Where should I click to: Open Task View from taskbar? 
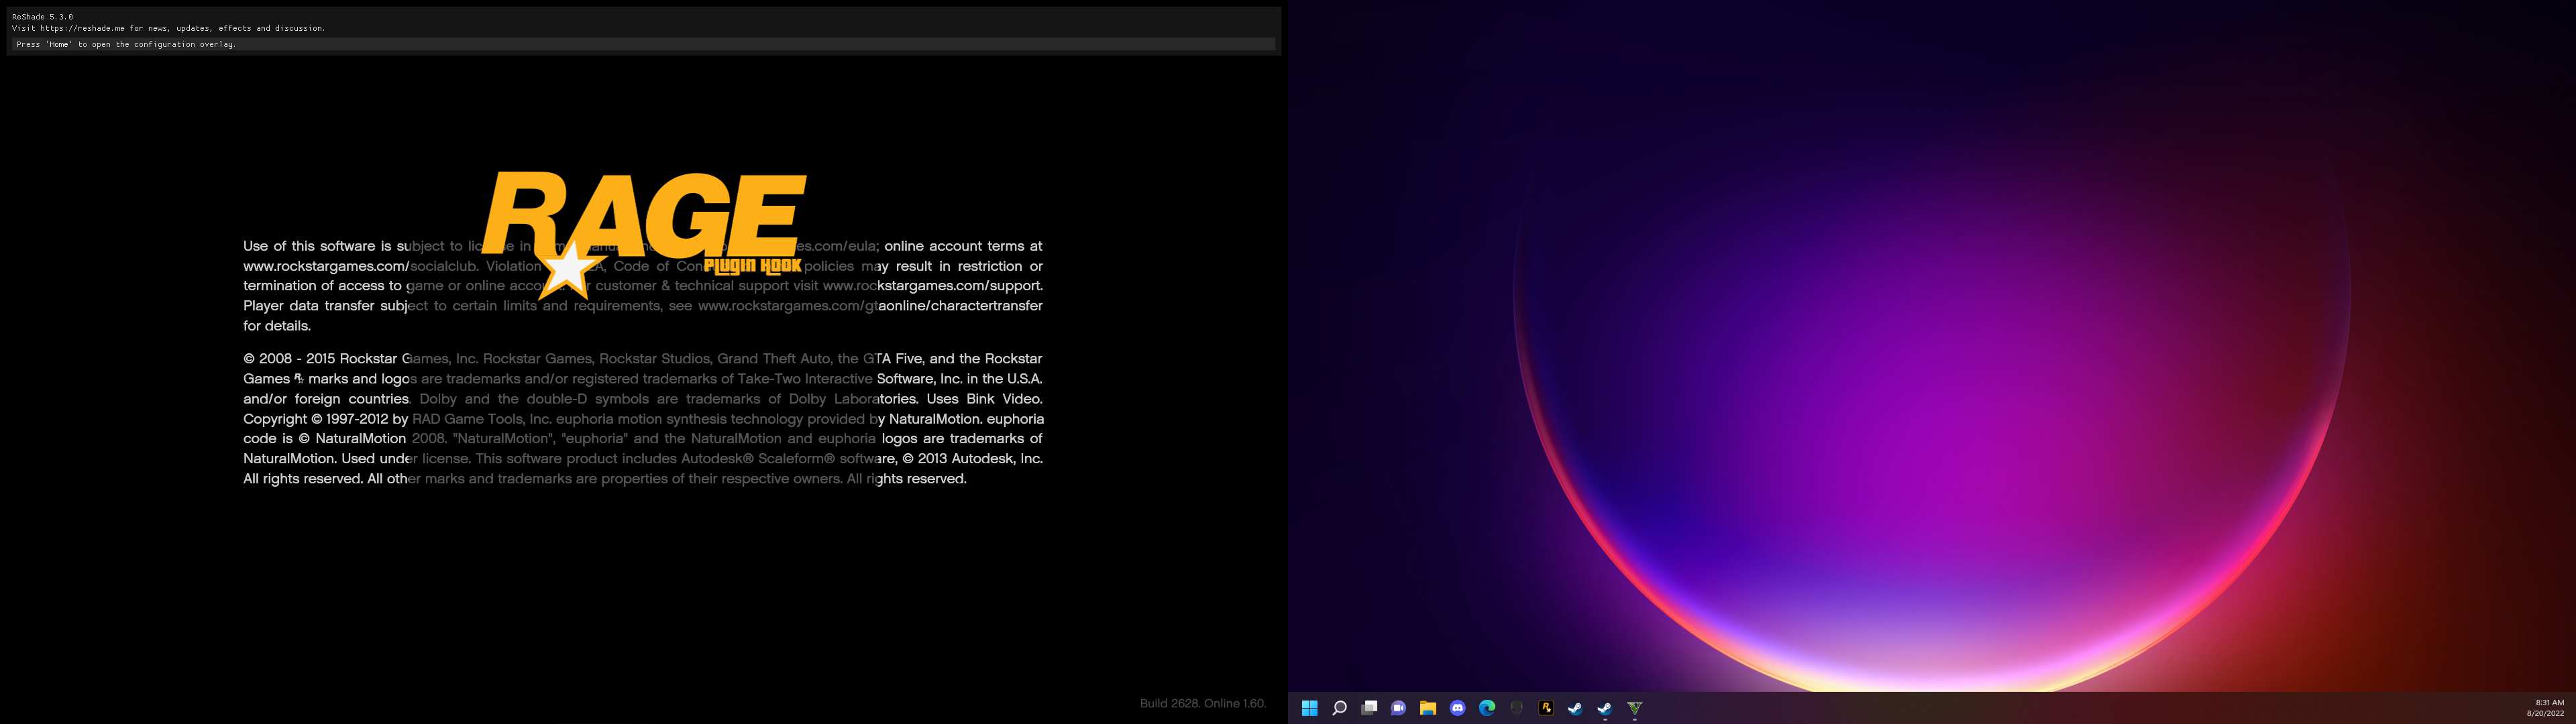[1369, 708]
